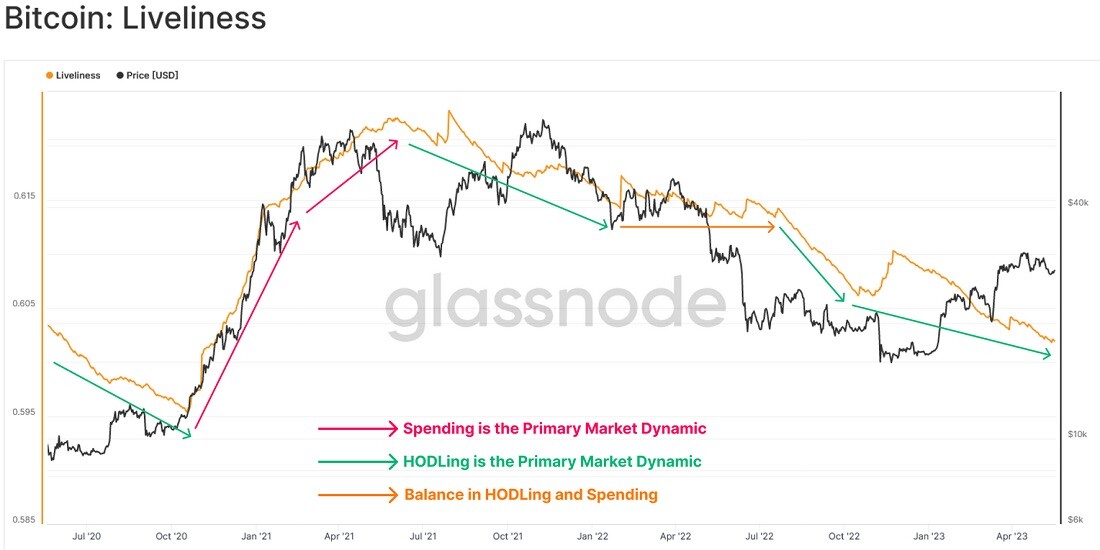
Task: Toggle the Liveliness legend entry
Action: click(x=73, y=75)
